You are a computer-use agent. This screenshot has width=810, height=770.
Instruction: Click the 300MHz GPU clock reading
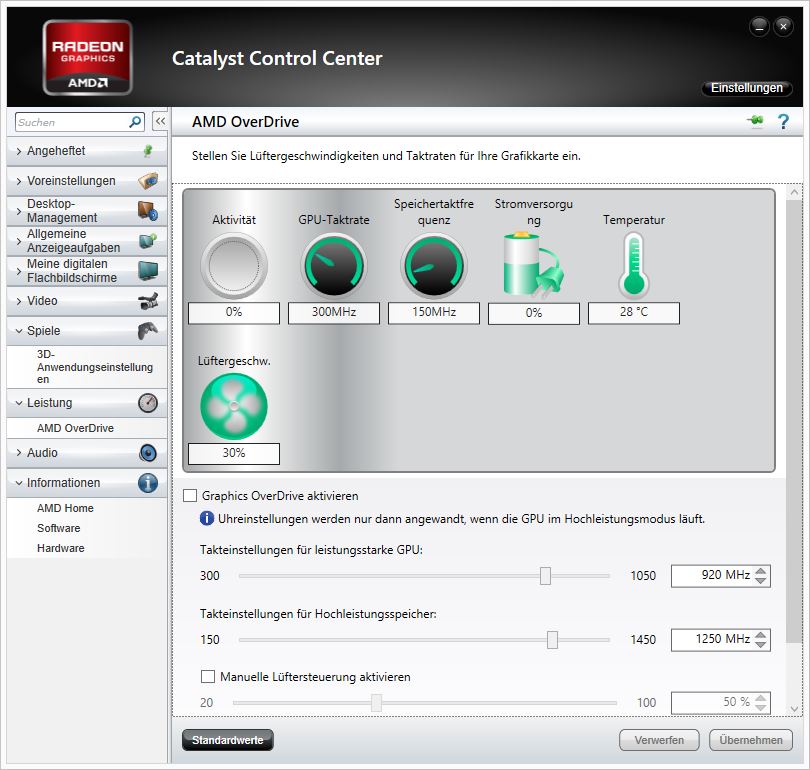pos(334,313)
